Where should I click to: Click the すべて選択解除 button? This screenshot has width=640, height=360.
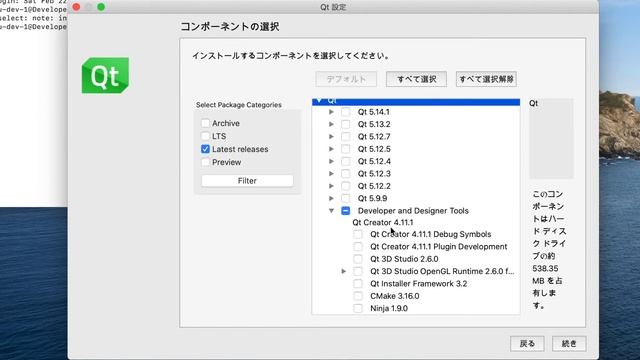tap(486, 79)
